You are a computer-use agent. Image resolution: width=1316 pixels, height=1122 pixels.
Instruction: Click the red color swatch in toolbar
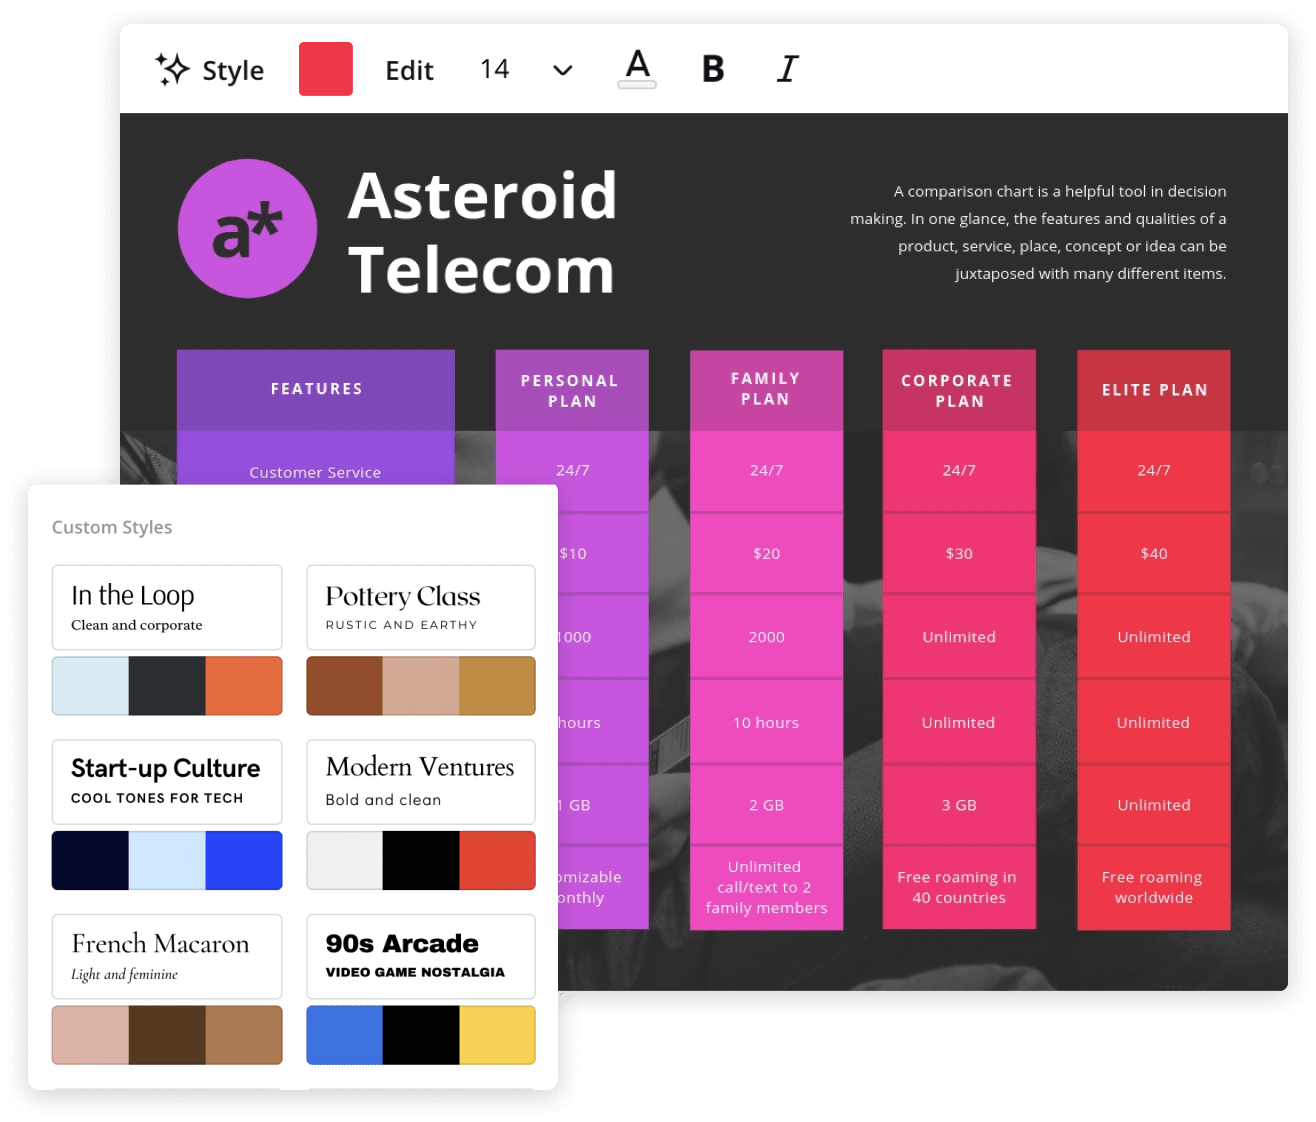[325, 69]
